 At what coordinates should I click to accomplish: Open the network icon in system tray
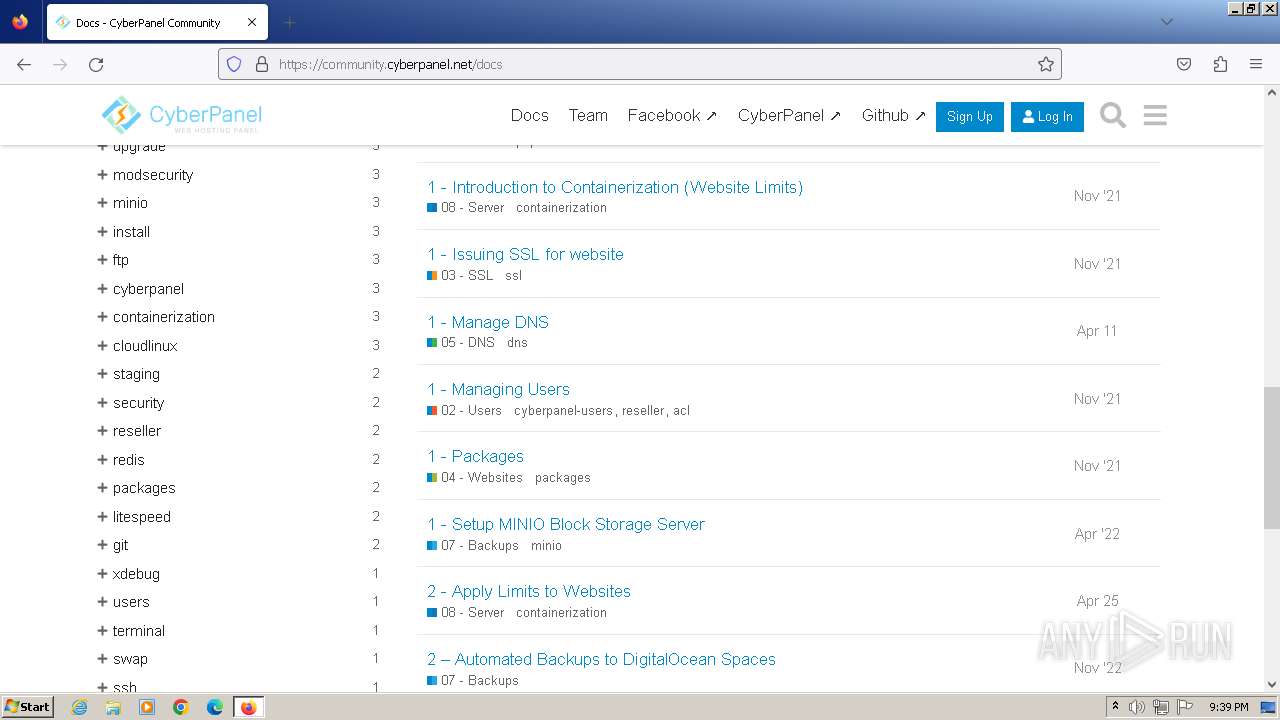tap(1161, 707)
